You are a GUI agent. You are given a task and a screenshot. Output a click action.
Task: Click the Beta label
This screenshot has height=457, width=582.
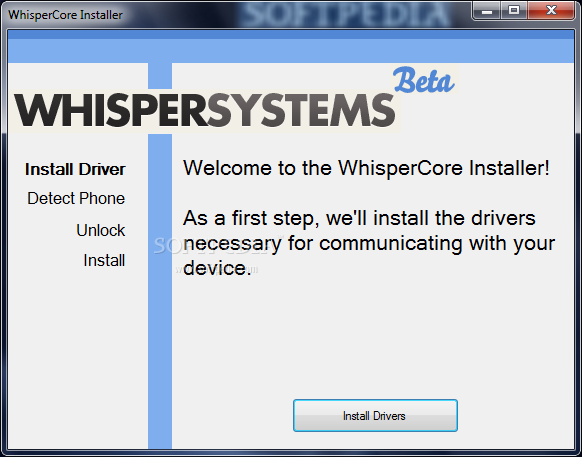coord(424,80)
